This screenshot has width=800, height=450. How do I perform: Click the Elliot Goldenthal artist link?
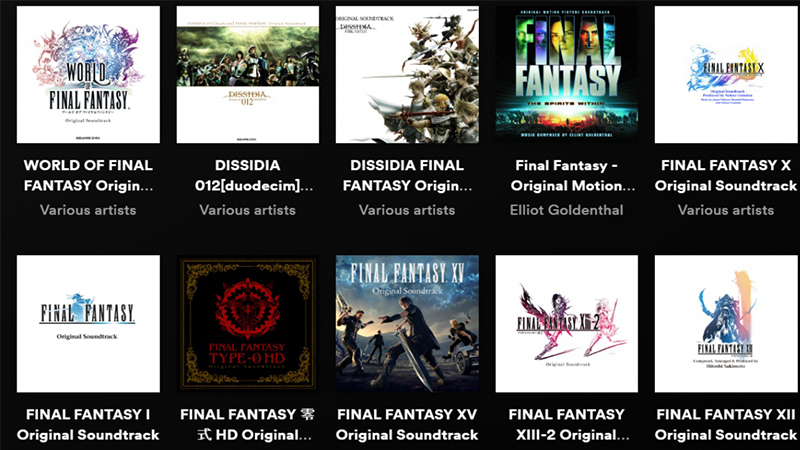566,210
